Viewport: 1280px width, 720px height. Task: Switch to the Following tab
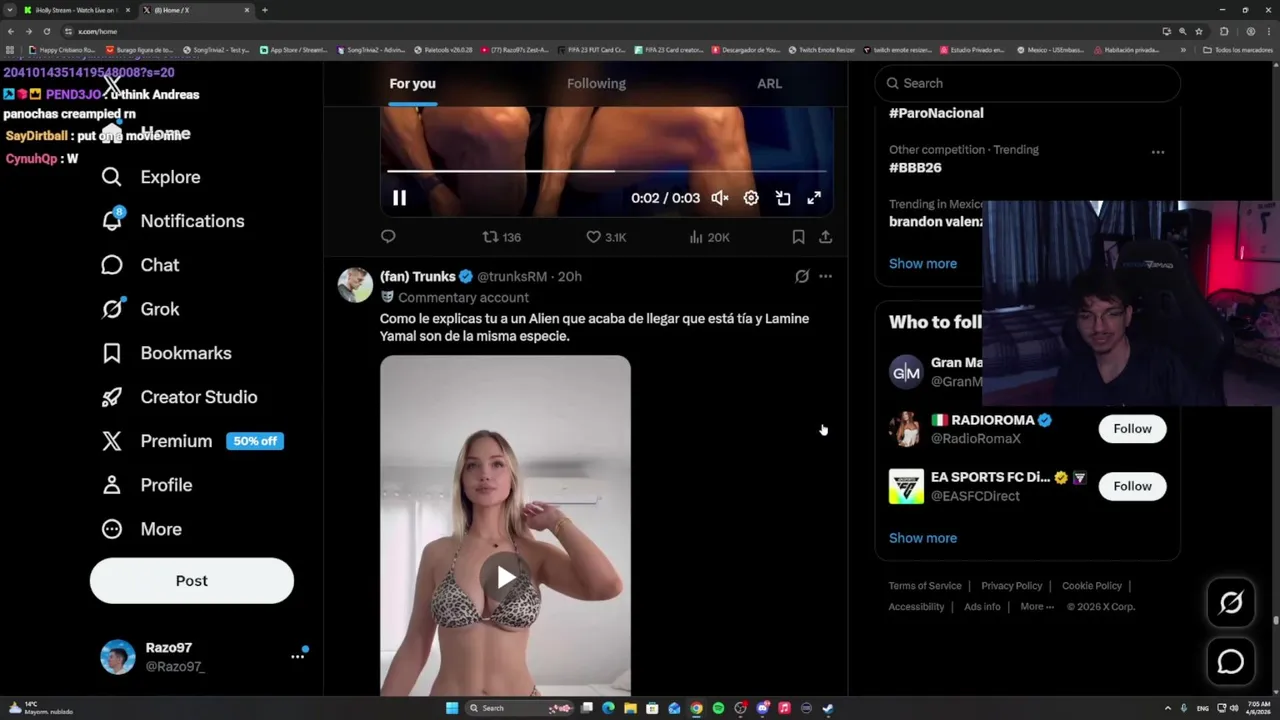[x=596, y=83]
